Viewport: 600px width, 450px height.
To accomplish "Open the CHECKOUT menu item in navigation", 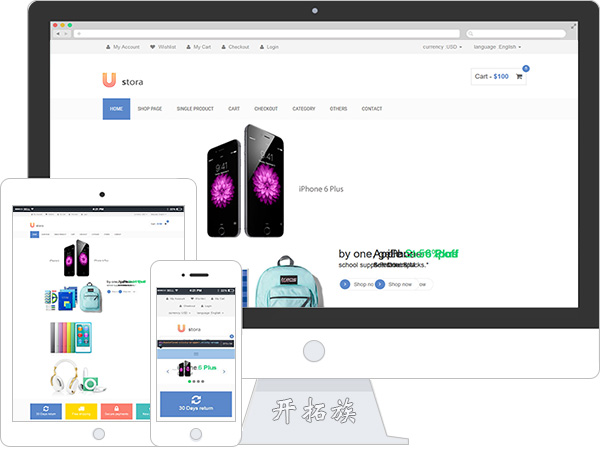I will point(266,109).
